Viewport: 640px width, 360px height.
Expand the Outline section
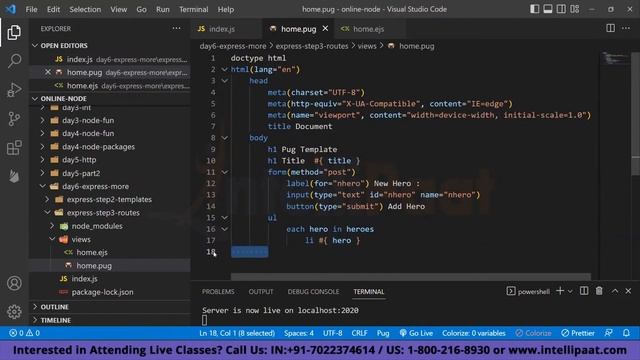coord(54,307)
